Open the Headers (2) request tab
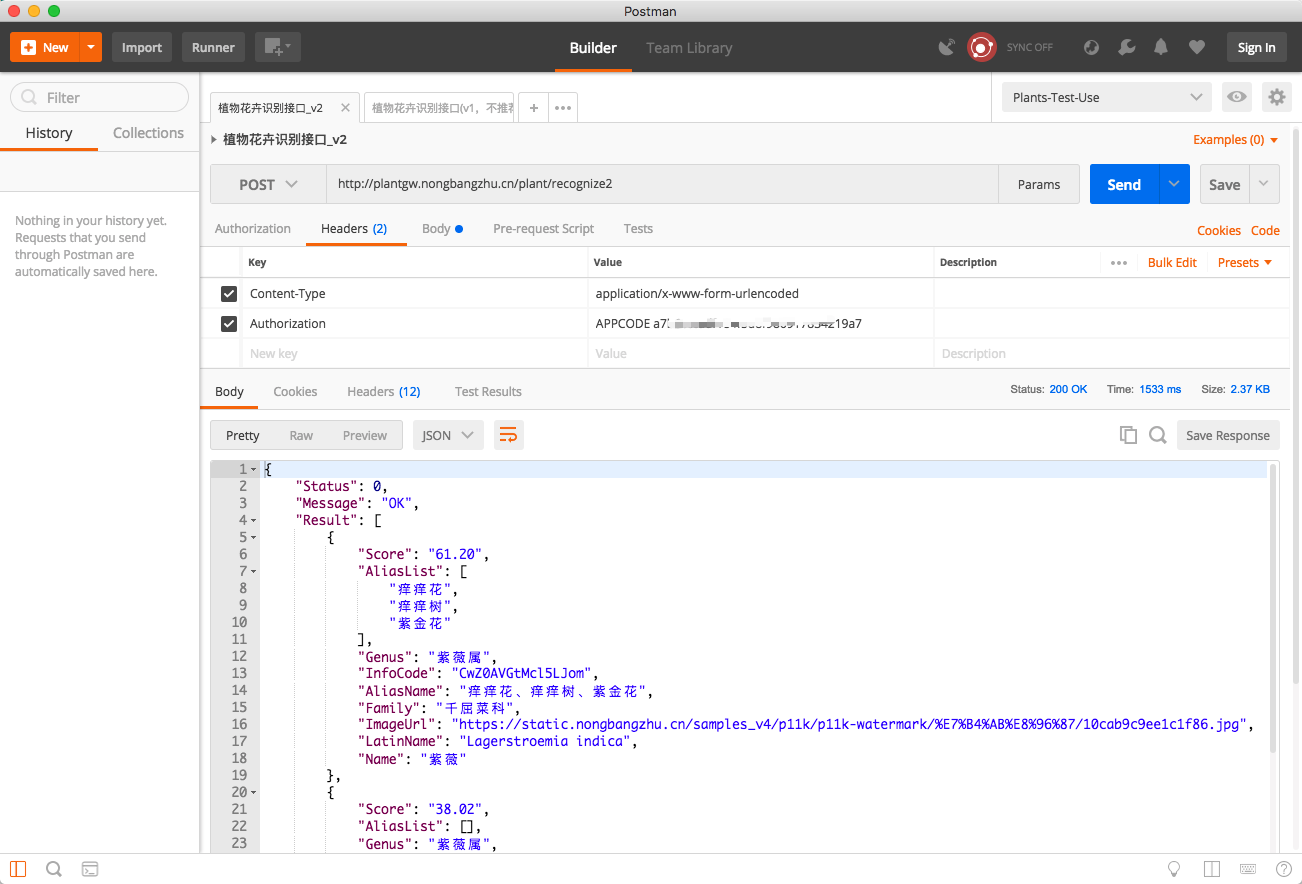 tap(354, 229)
